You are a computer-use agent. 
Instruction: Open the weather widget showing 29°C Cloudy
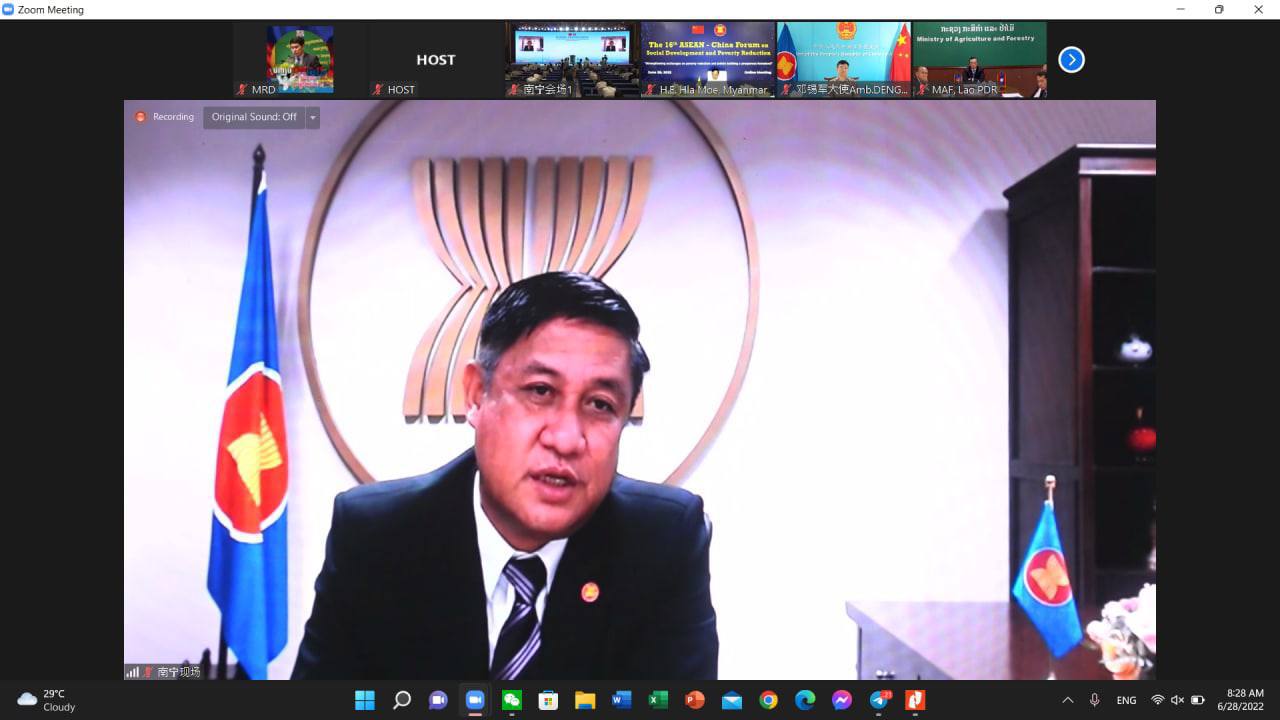click(x=47, y=700)
